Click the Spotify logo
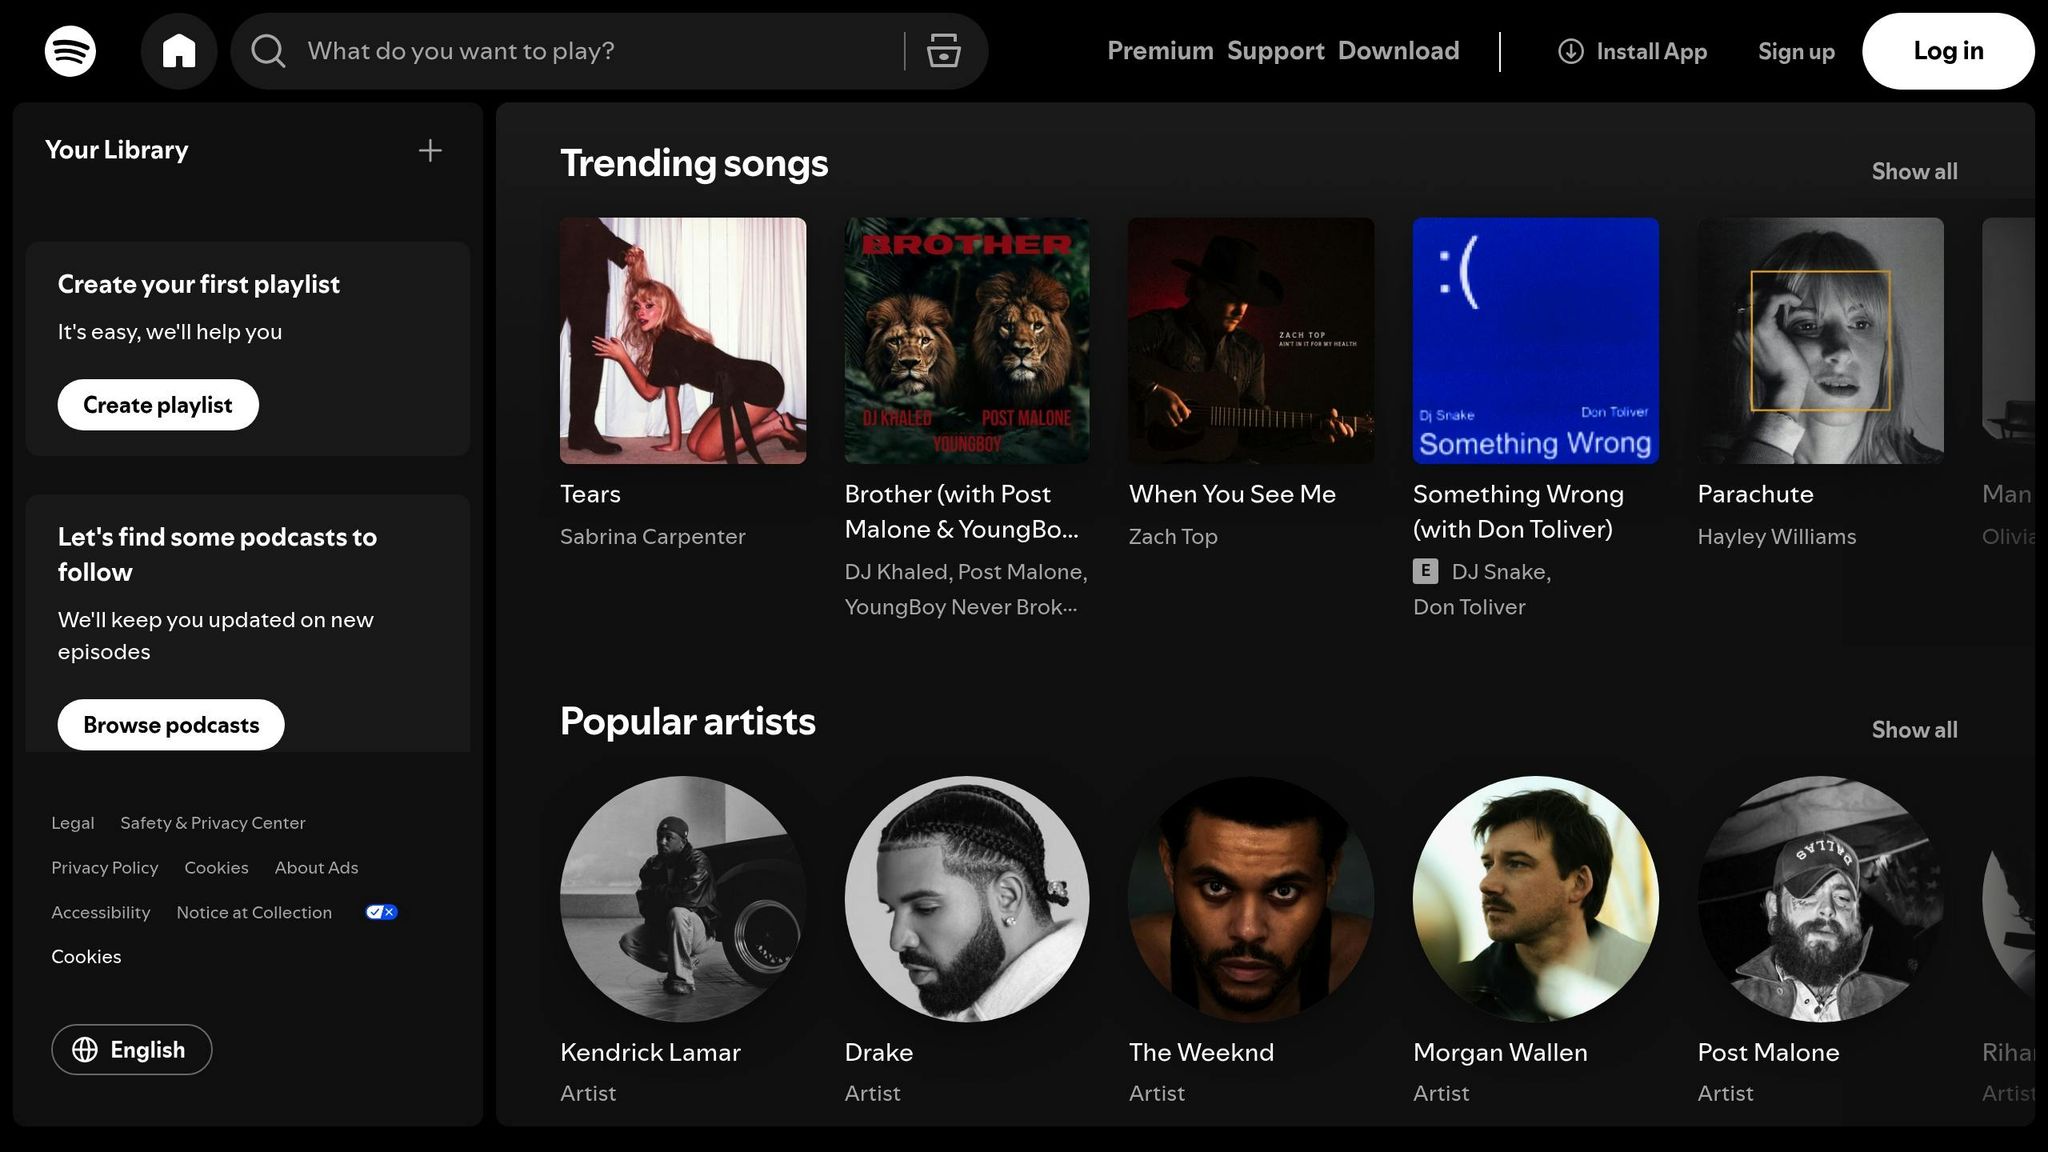Screen dimensions: 2048x1152 click(x=70, y=50)
